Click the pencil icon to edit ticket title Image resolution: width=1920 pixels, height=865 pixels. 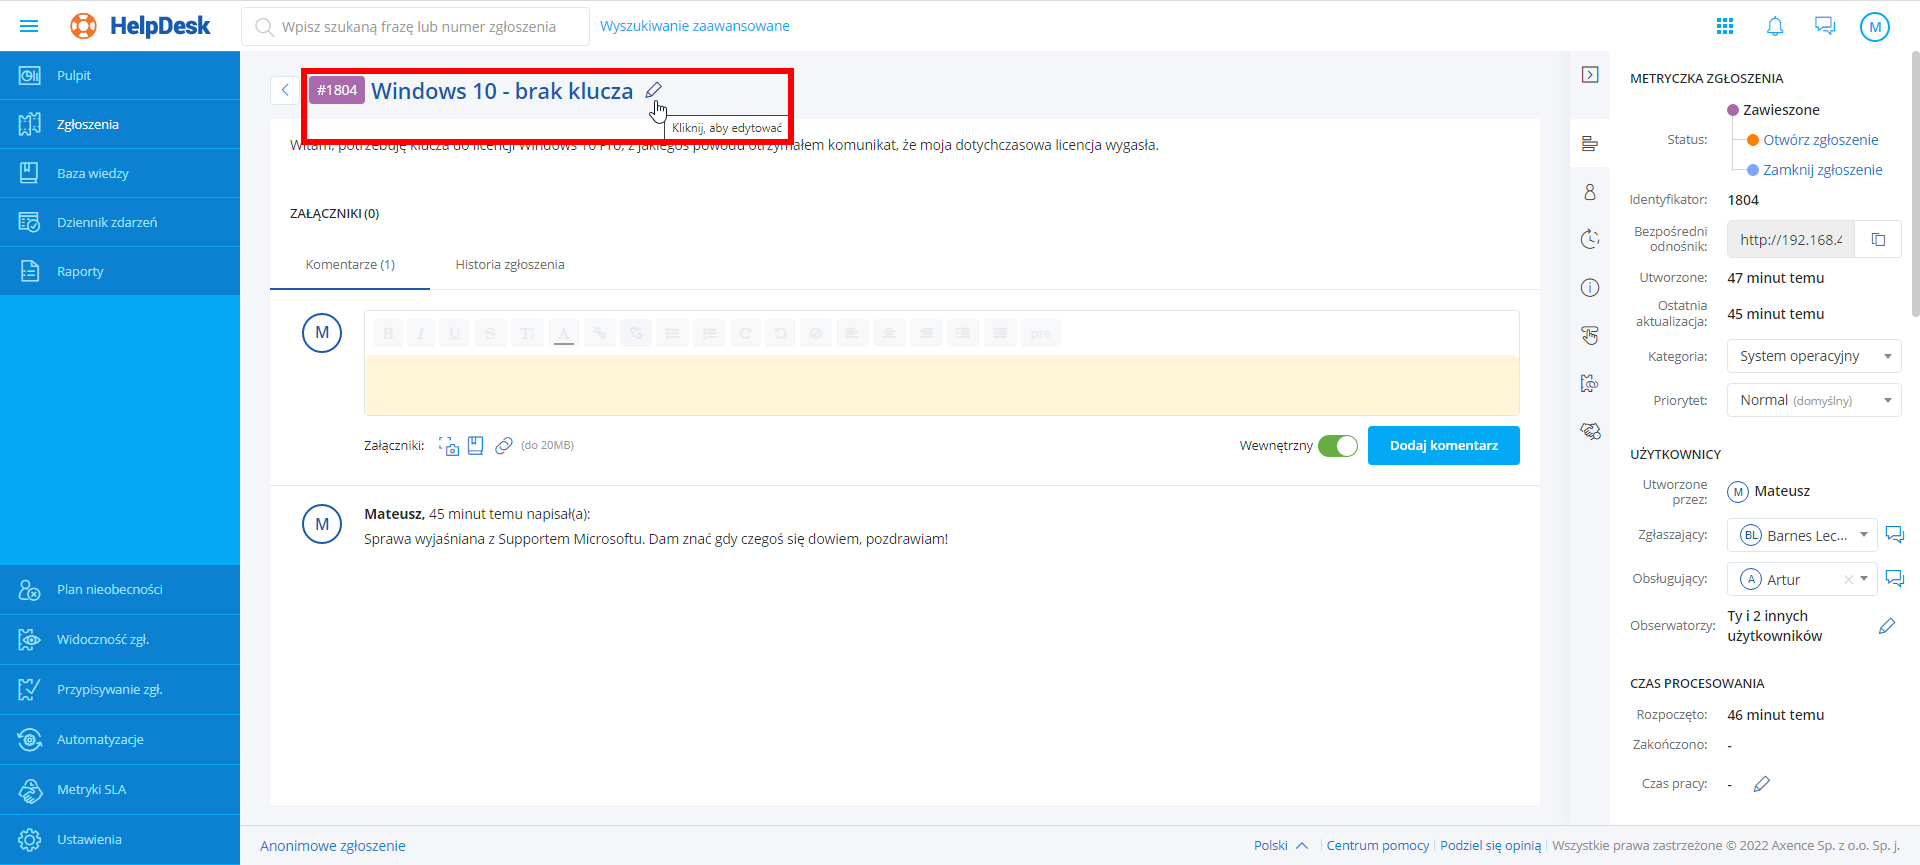[653, 90]
